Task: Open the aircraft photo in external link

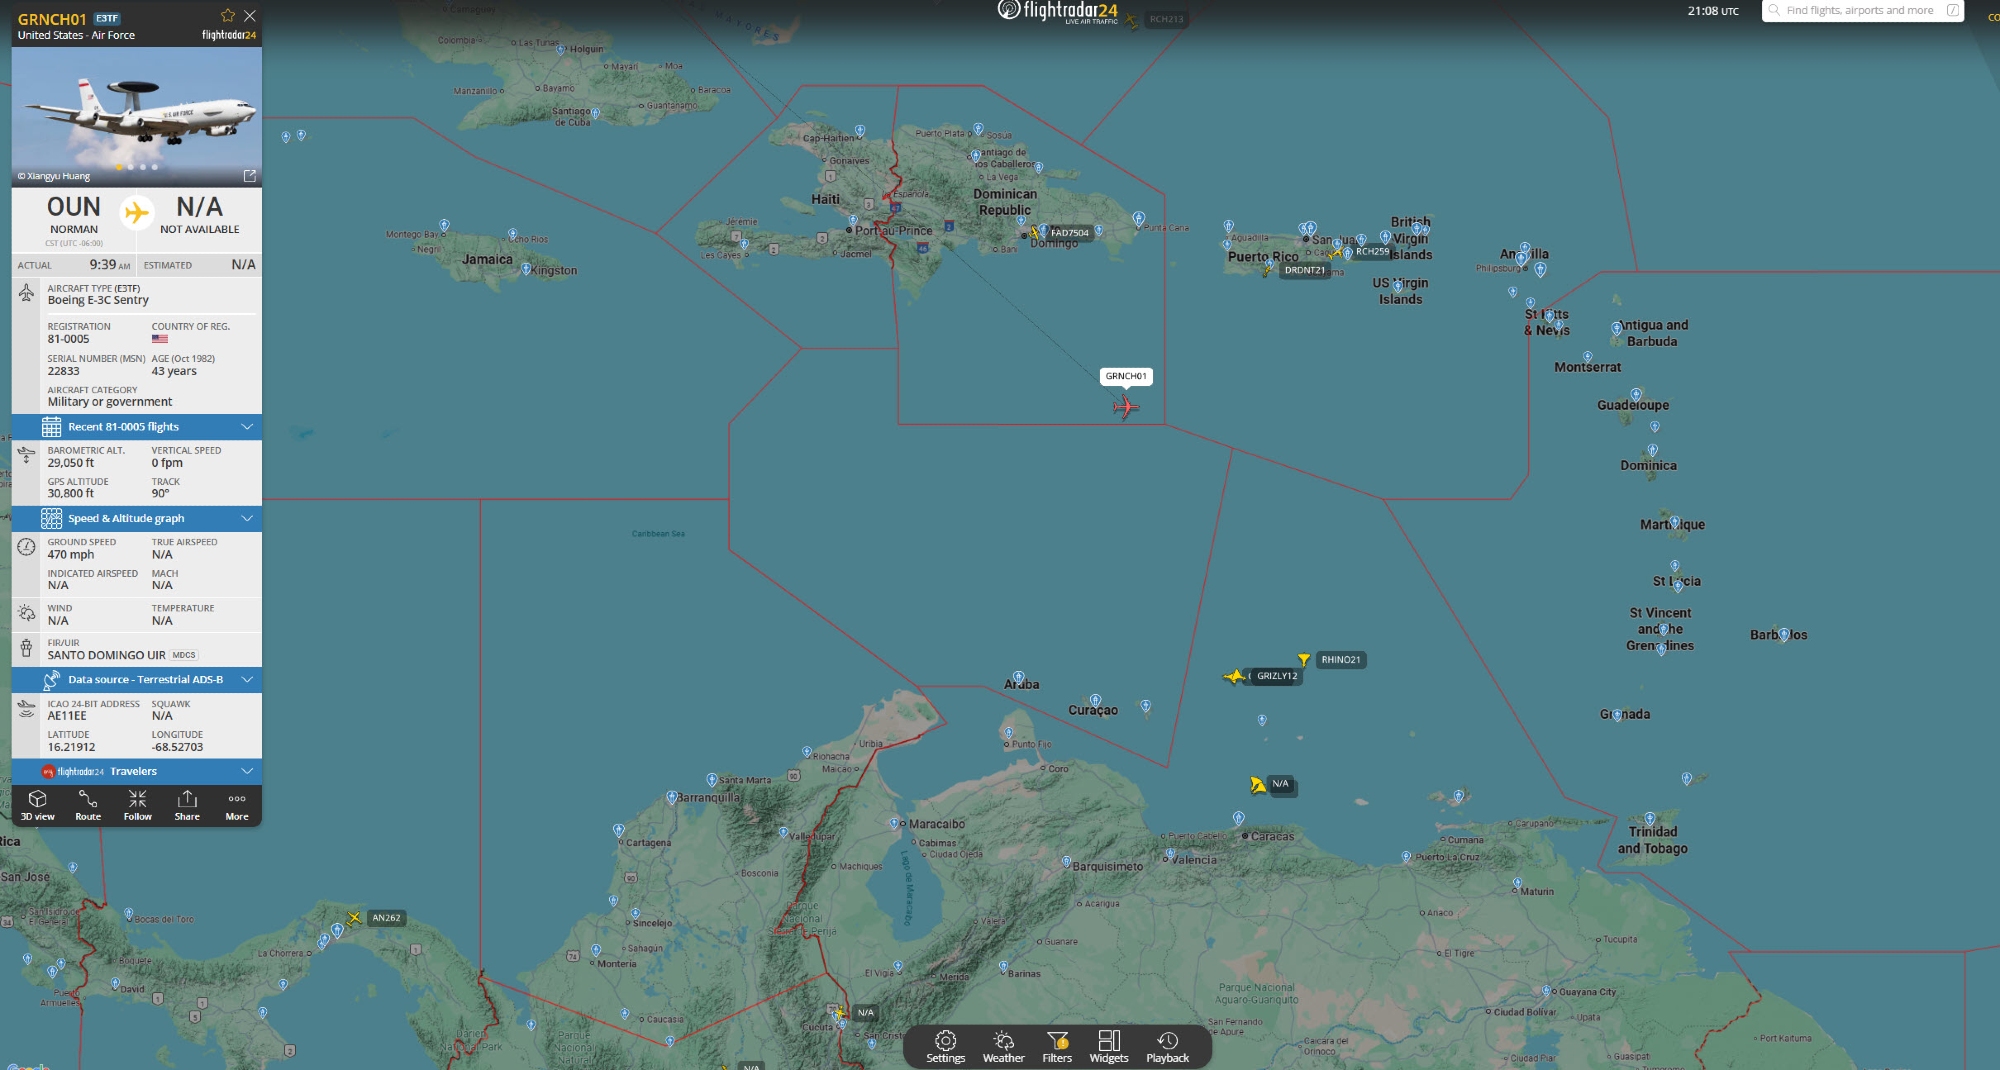Action: pyautogui.click(x=250, y=176)
